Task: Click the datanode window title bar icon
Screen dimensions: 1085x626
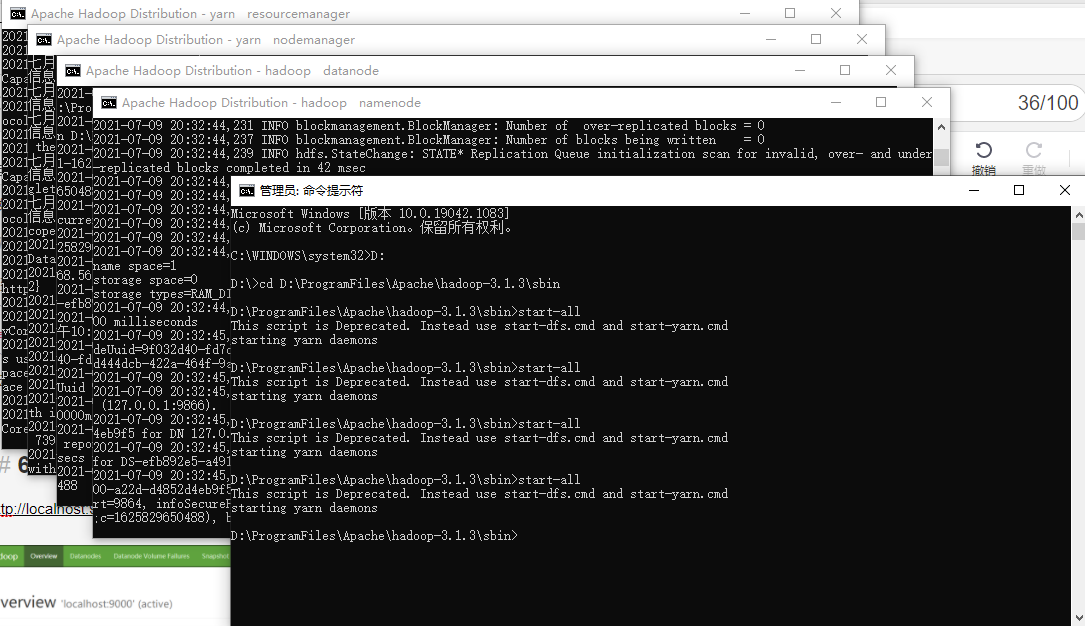Action: [73, 71]
